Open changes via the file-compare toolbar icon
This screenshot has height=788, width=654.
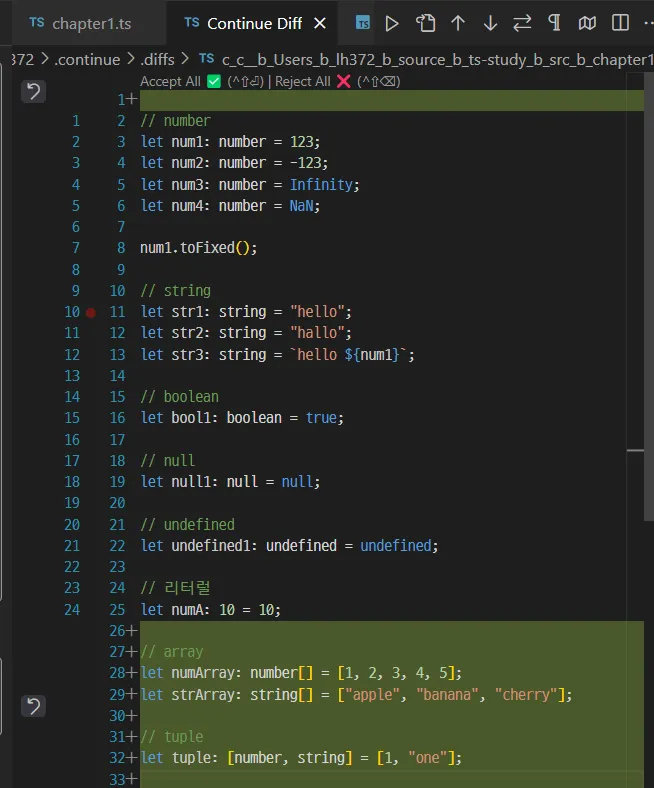[x=425, y=23]
